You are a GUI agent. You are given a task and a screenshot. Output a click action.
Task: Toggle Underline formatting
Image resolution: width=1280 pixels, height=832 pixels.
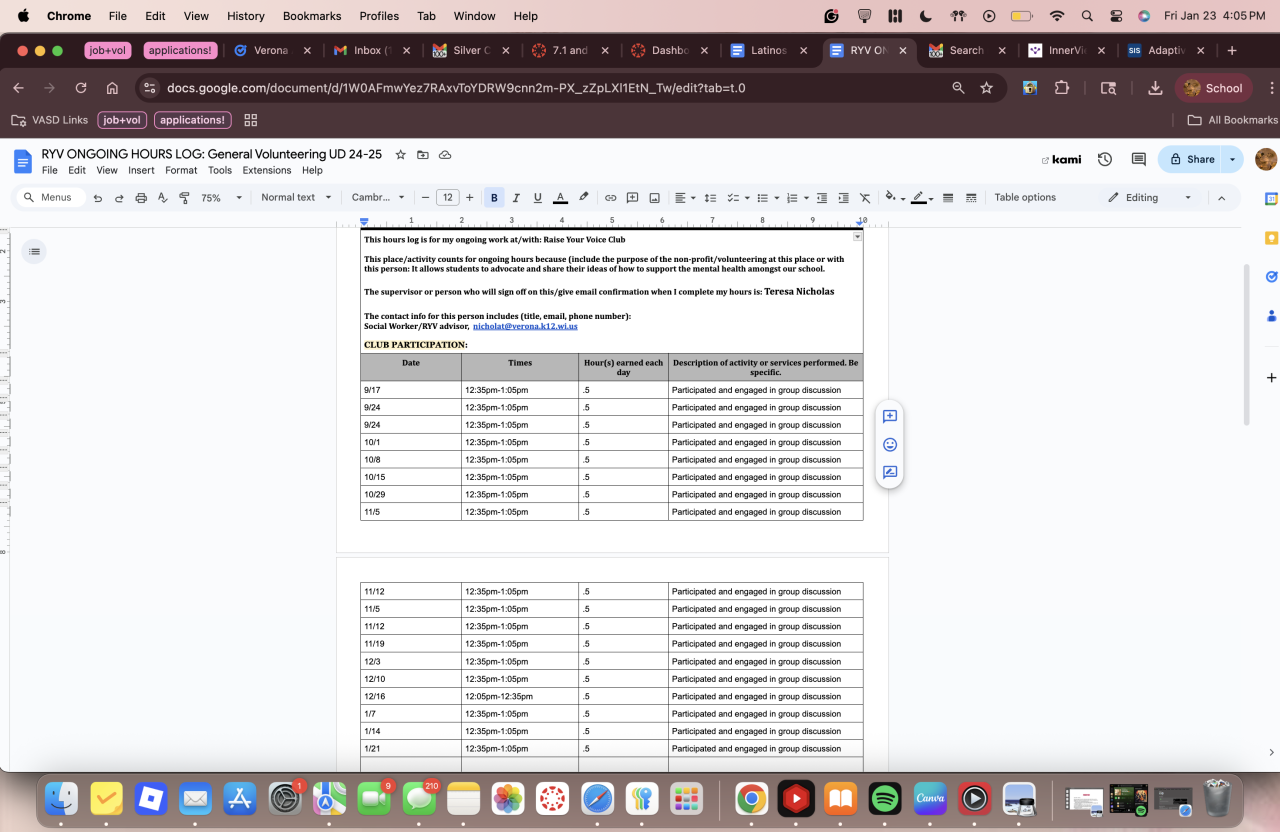pyautogui.click(x=538, y=198)
